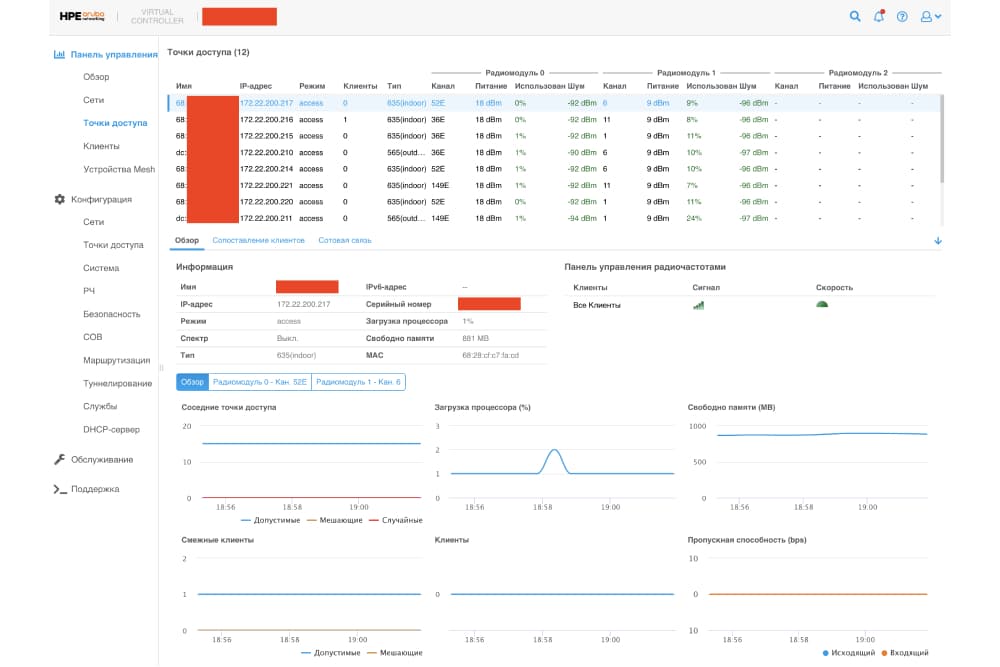Click the Поддержка terminal icon
Viewport: 1000px width, 667px height.
point(60,489)
